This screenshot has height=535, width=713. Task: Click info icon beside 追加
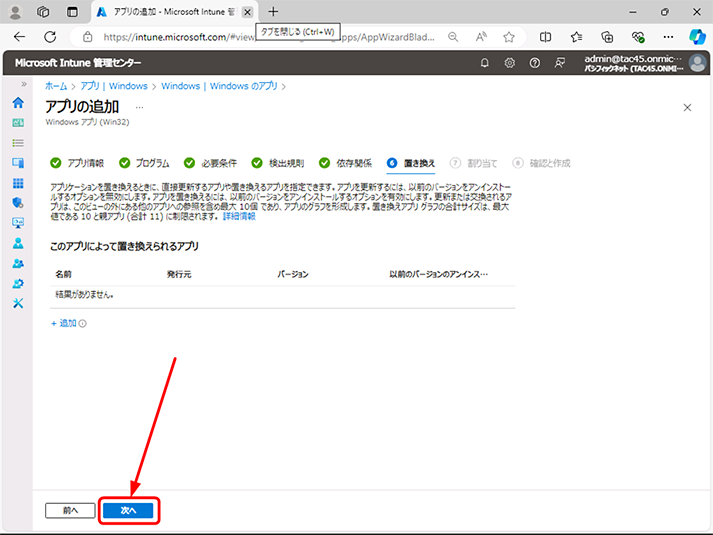click(82, 324)
